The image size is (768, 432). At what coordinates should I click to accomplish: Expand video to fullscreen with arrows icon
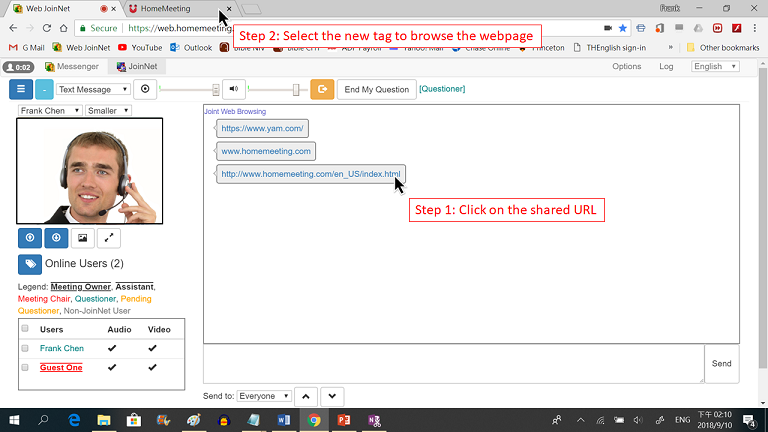[108, 238]
